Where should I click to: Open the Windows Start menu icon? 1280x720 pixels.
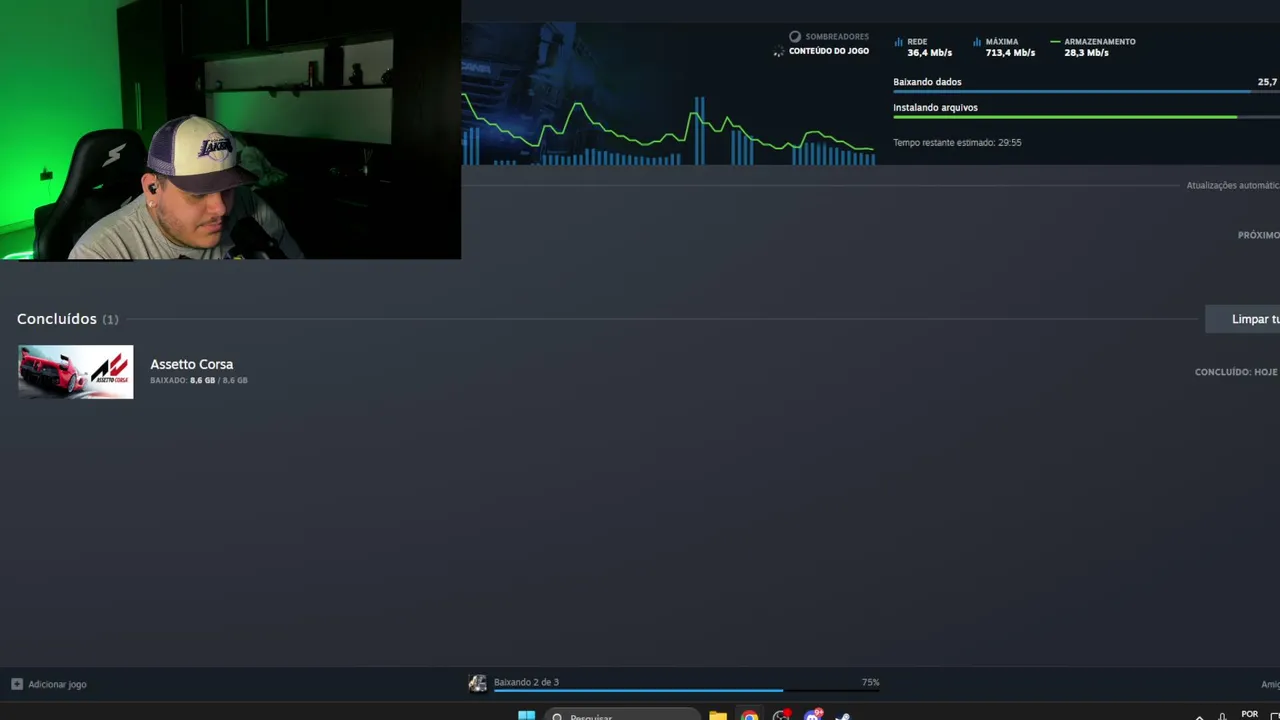click(526, 715)
